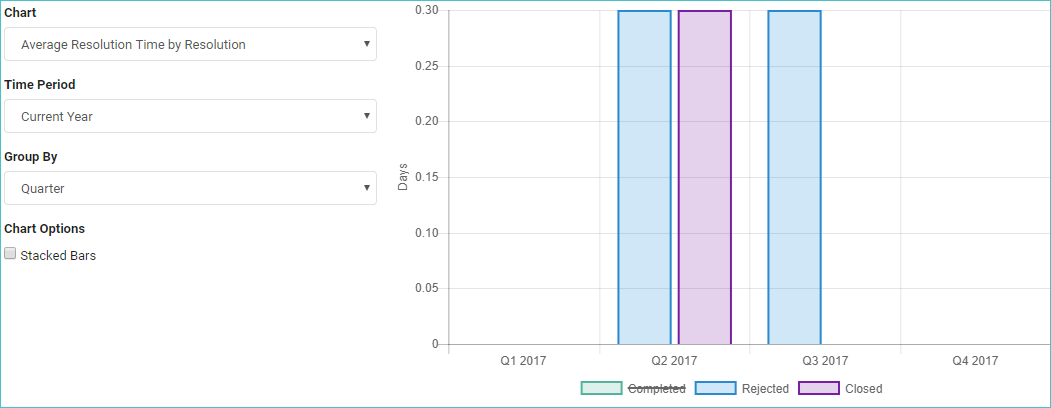Click the blue Rejected bar in Q3 2017
The width and height of the screenshot is (1051, 408).
tap(794, 178)
